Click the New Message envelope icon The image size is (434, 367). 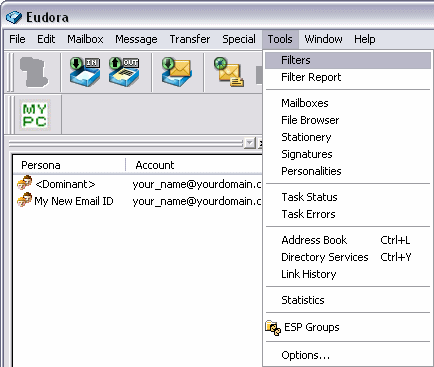[x=229, y=72]
